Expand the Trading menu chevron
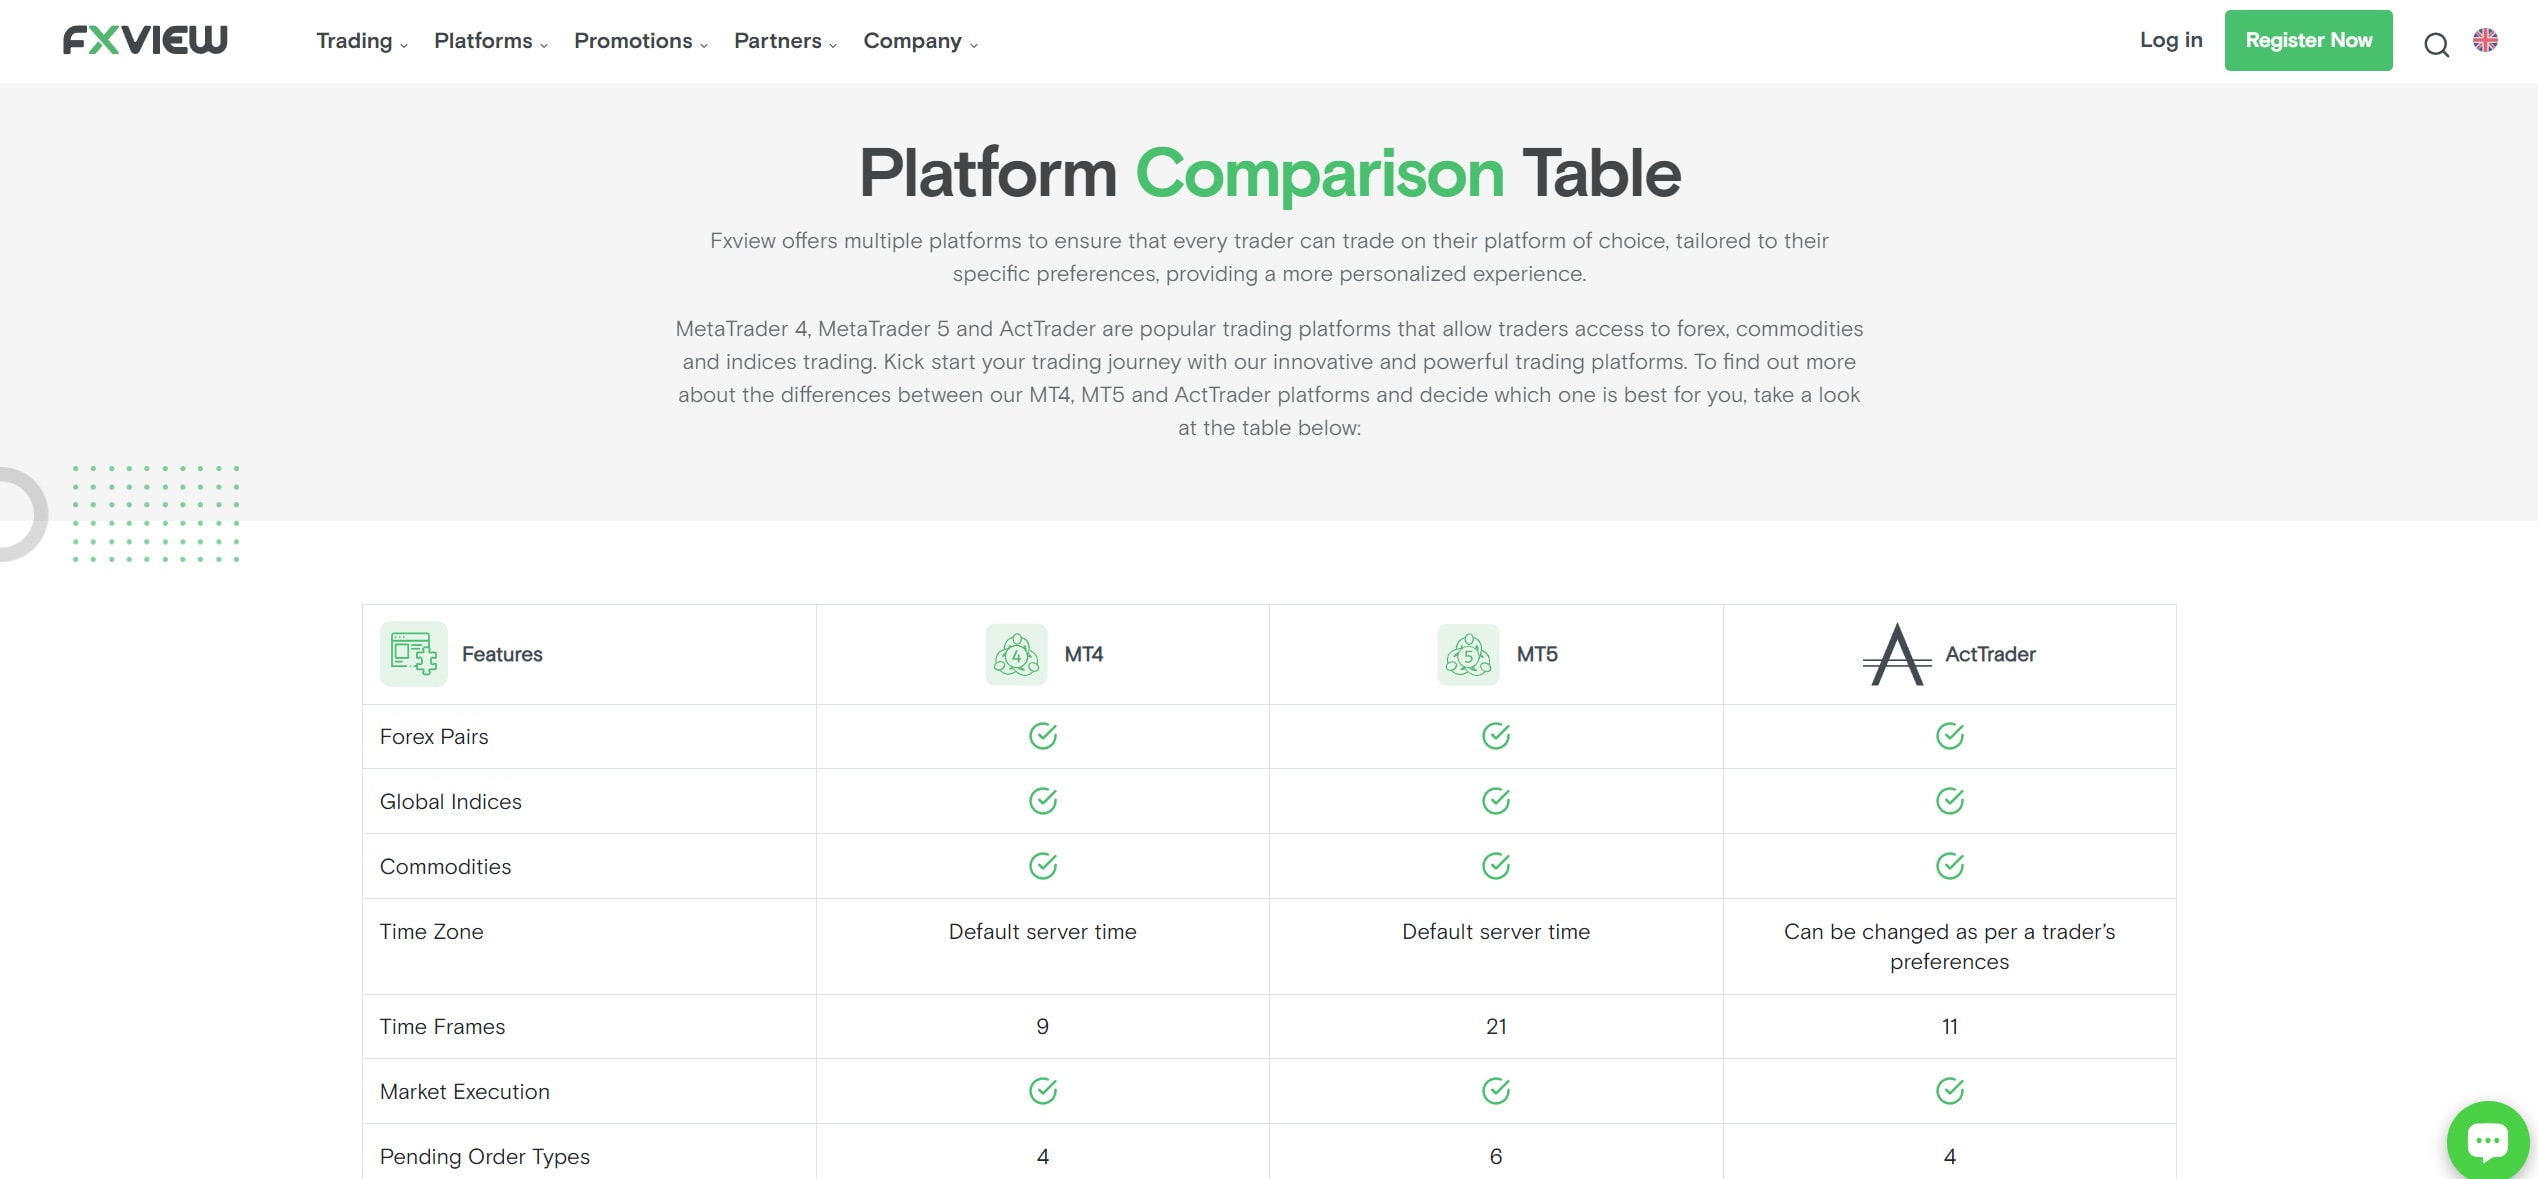This screenshot has height=1179, width=2538. click(x=404, y=45)
